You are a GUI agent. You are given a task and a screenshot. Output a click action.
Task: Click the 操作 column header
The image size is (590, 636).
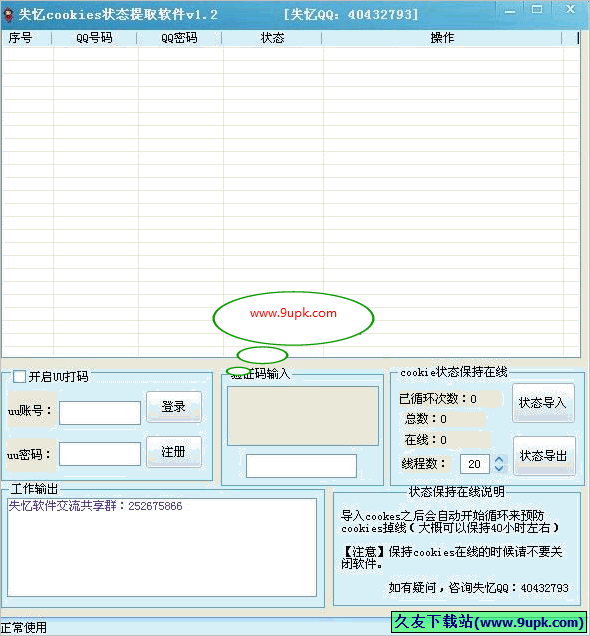[442, 38]
